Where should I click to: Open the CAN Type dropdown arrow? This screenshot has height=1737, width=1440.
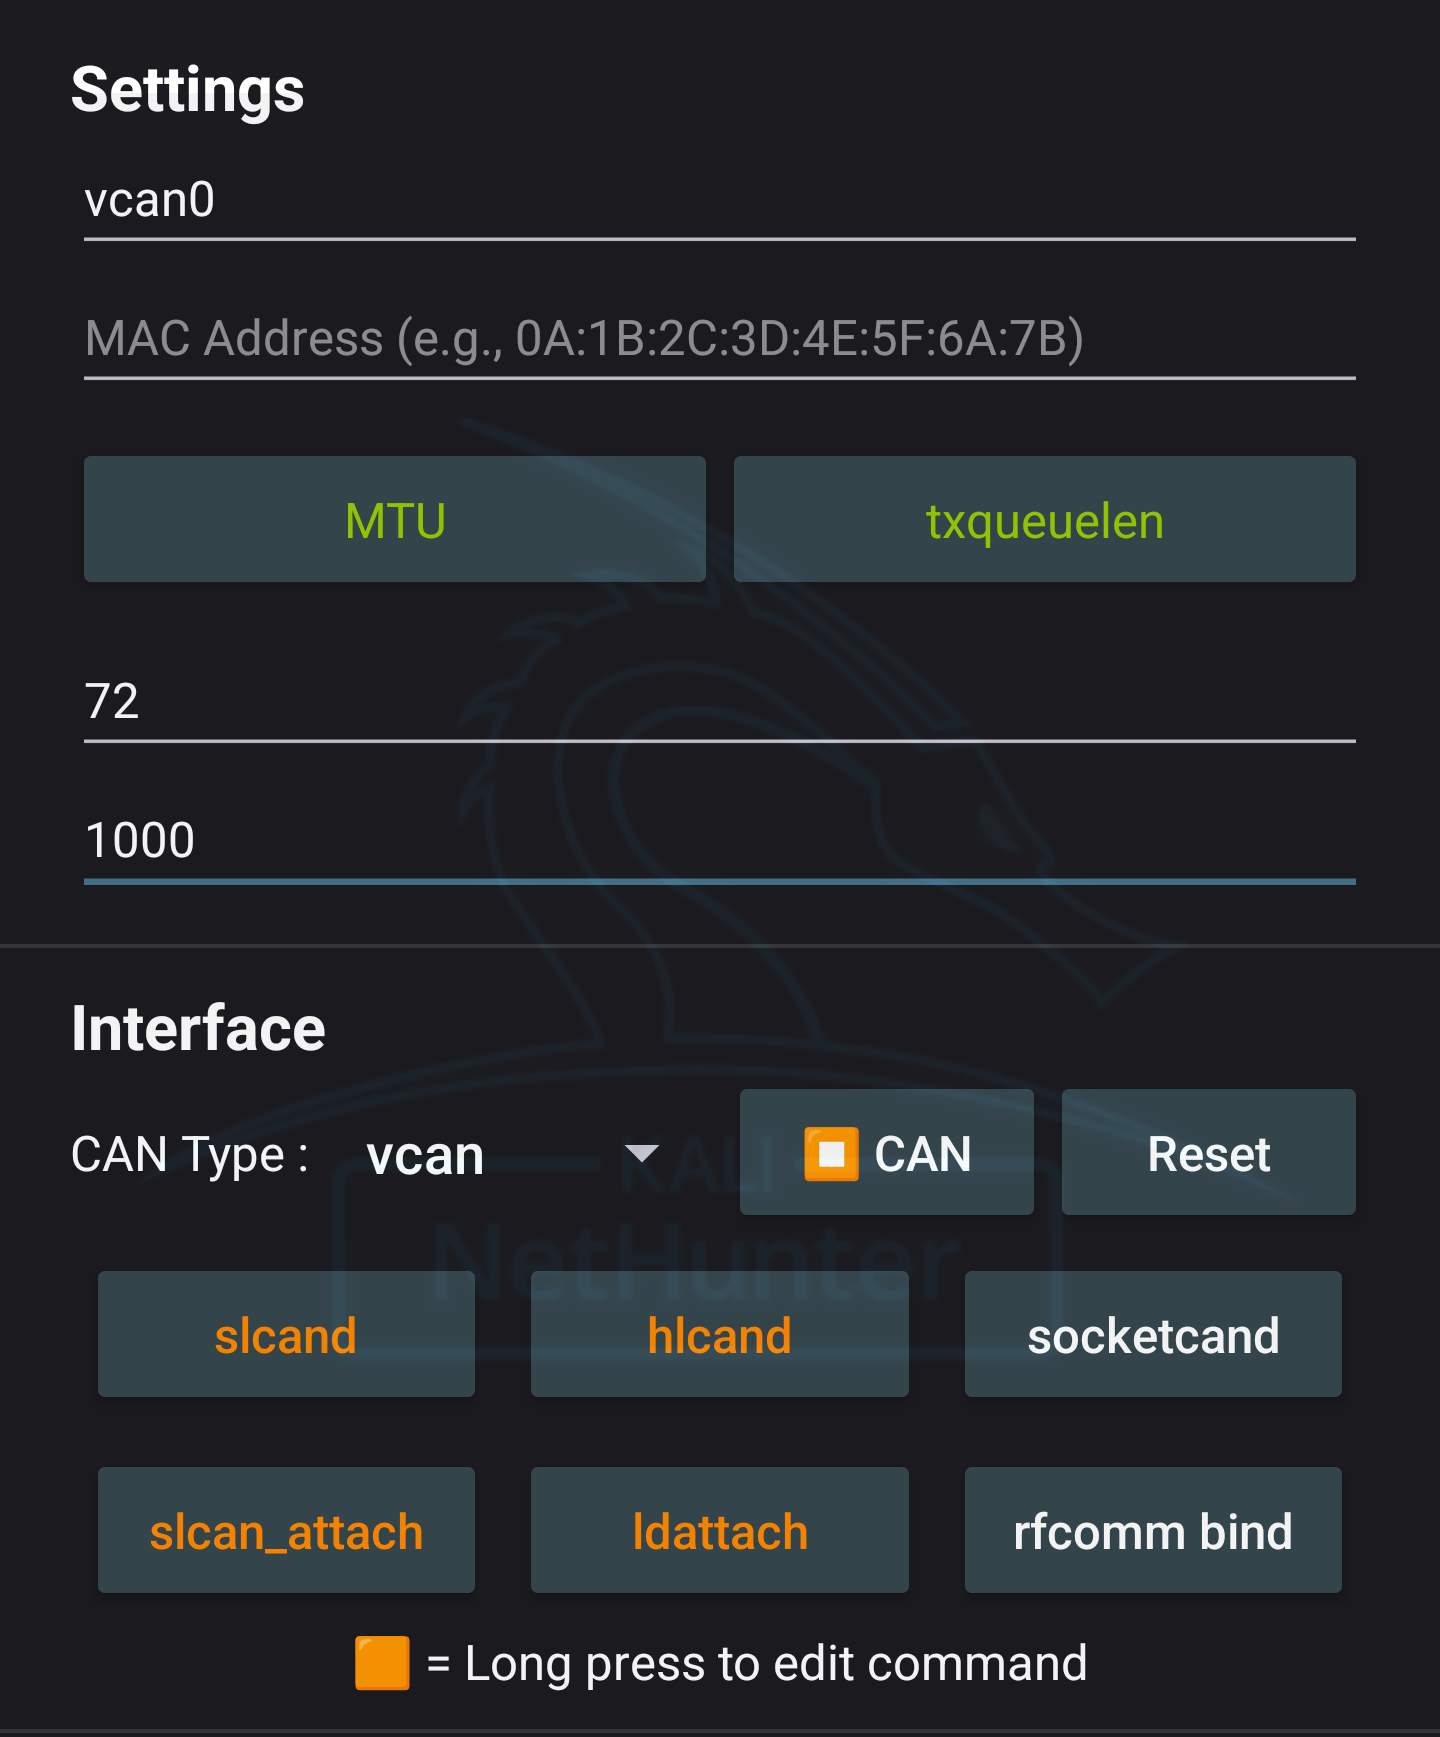pyautogui.click(x=641, y=1154)
